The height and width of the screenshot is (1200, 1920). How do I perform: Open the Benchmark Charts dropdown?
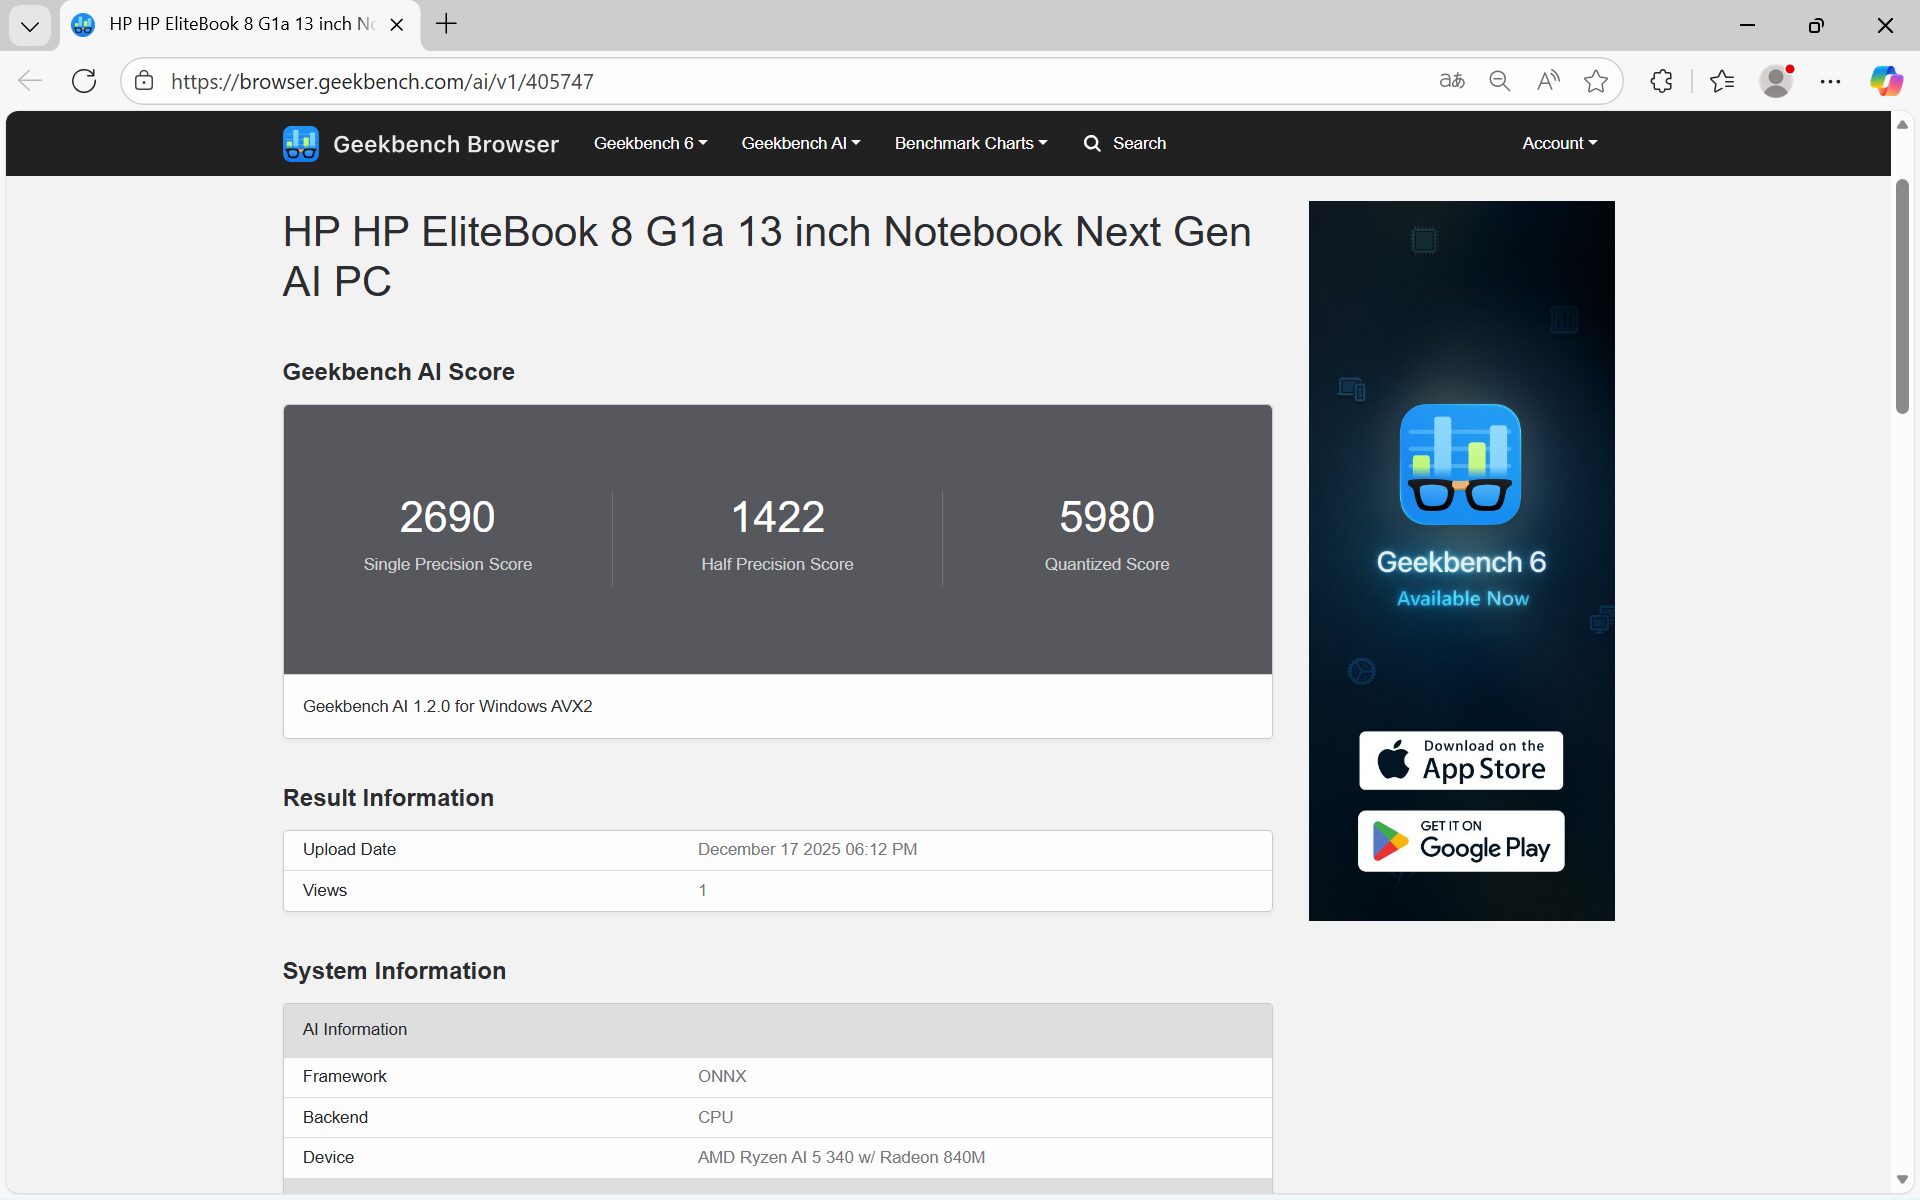point(969,143)
